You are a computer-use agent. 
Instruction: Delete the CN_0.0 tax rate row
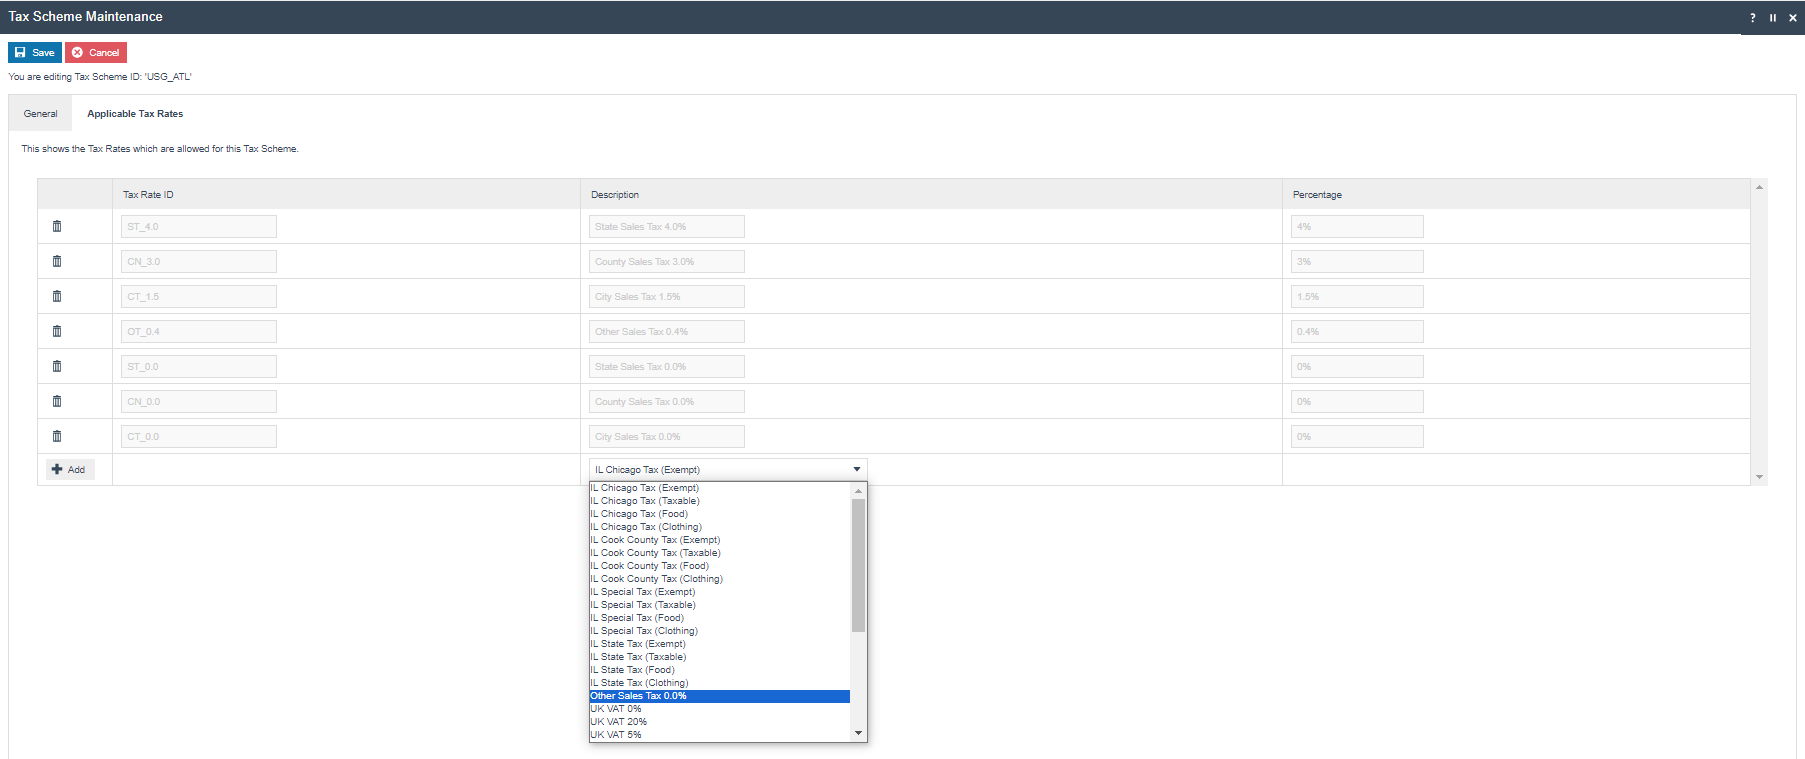[x=57, y=401]
